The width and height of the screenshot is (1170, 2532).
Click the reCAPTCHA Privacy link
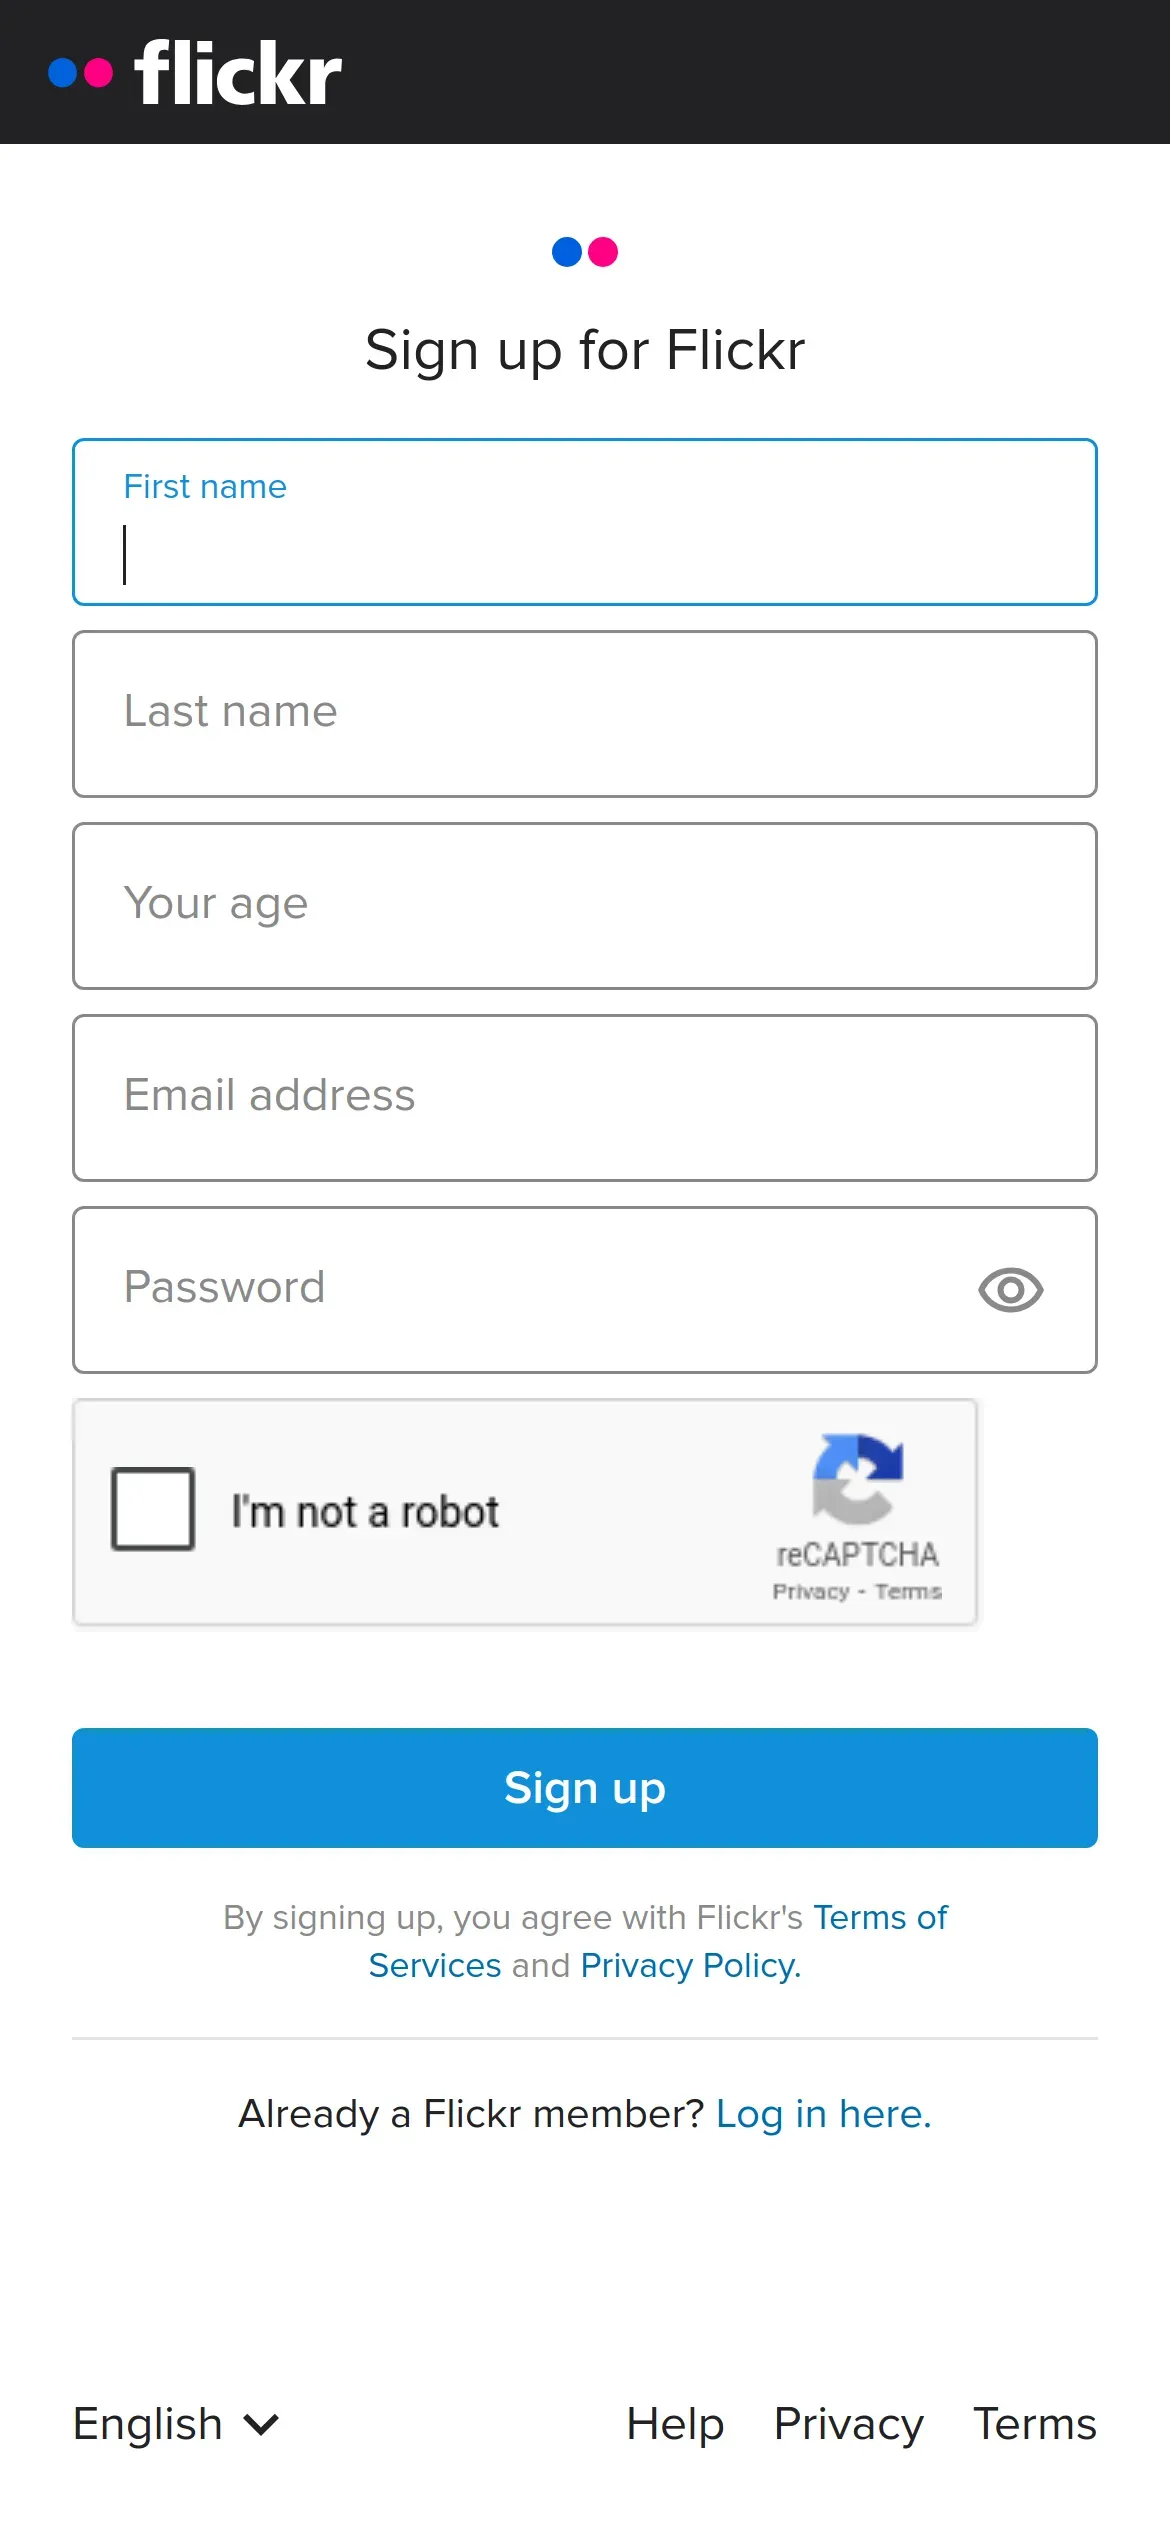(810, 1591)
